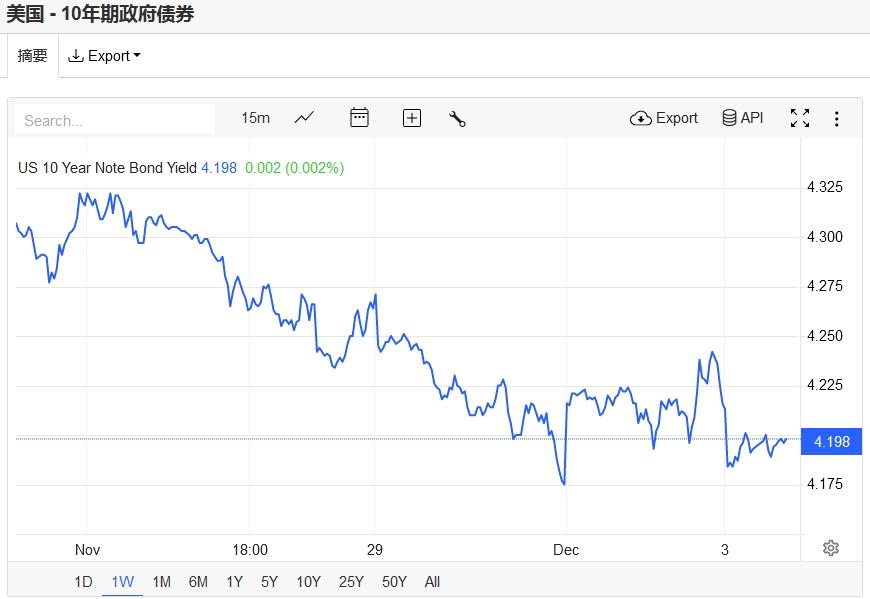Open the chart type line icon
Image resolution: width=870 pixels, height=599 pixels.
pyautogui.click(x=304, y=118)
